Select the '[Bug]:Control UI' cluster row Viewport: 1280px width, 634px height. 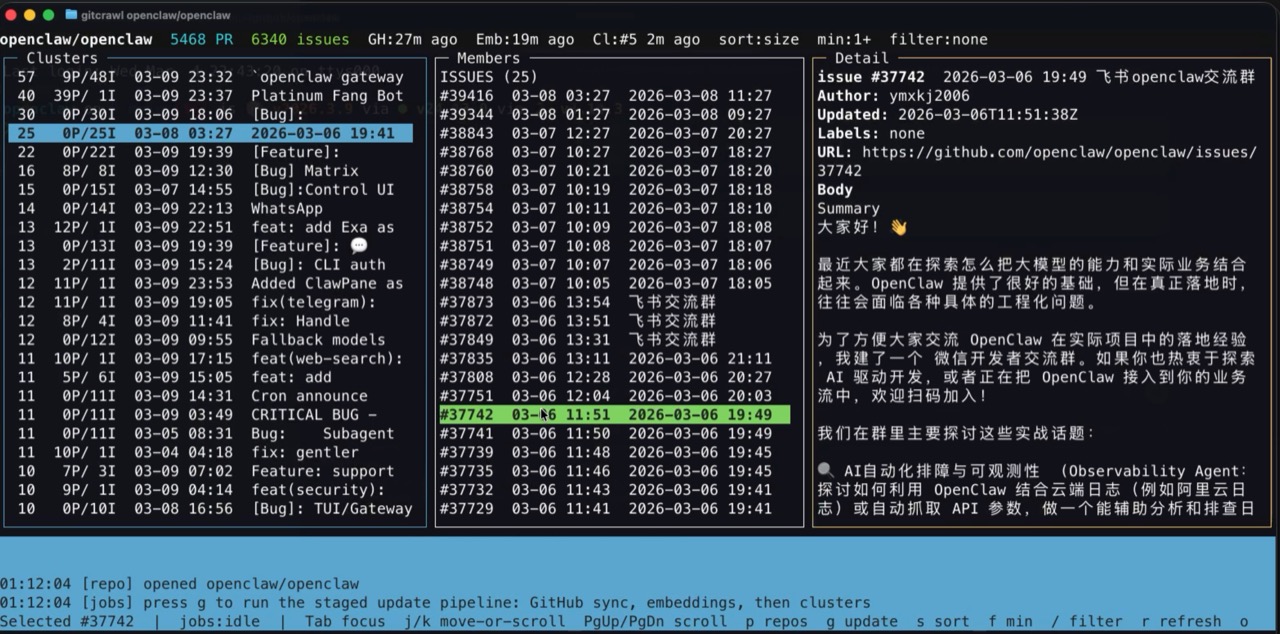coord(210,190)
